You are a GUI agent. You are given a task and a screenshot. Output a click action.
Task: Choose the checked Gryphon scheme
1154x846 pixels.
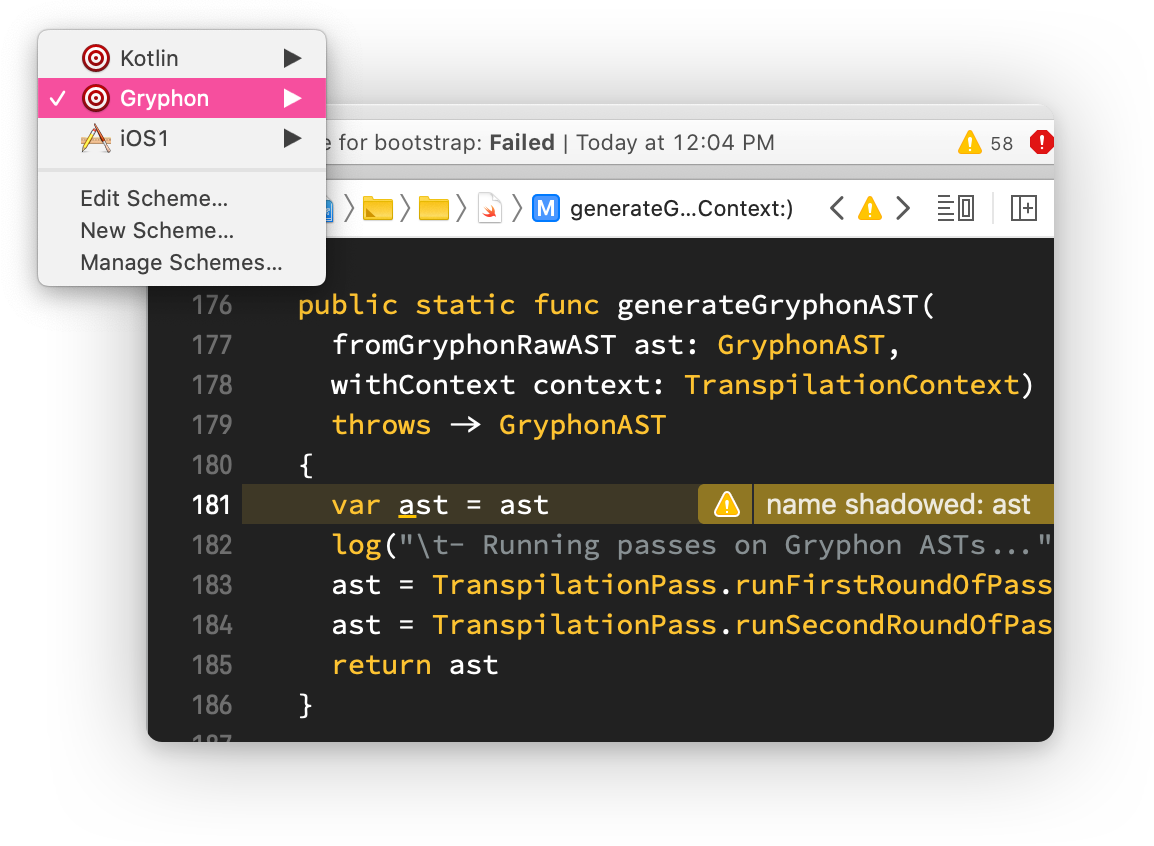pyautogui.click(x=182, y=98)
